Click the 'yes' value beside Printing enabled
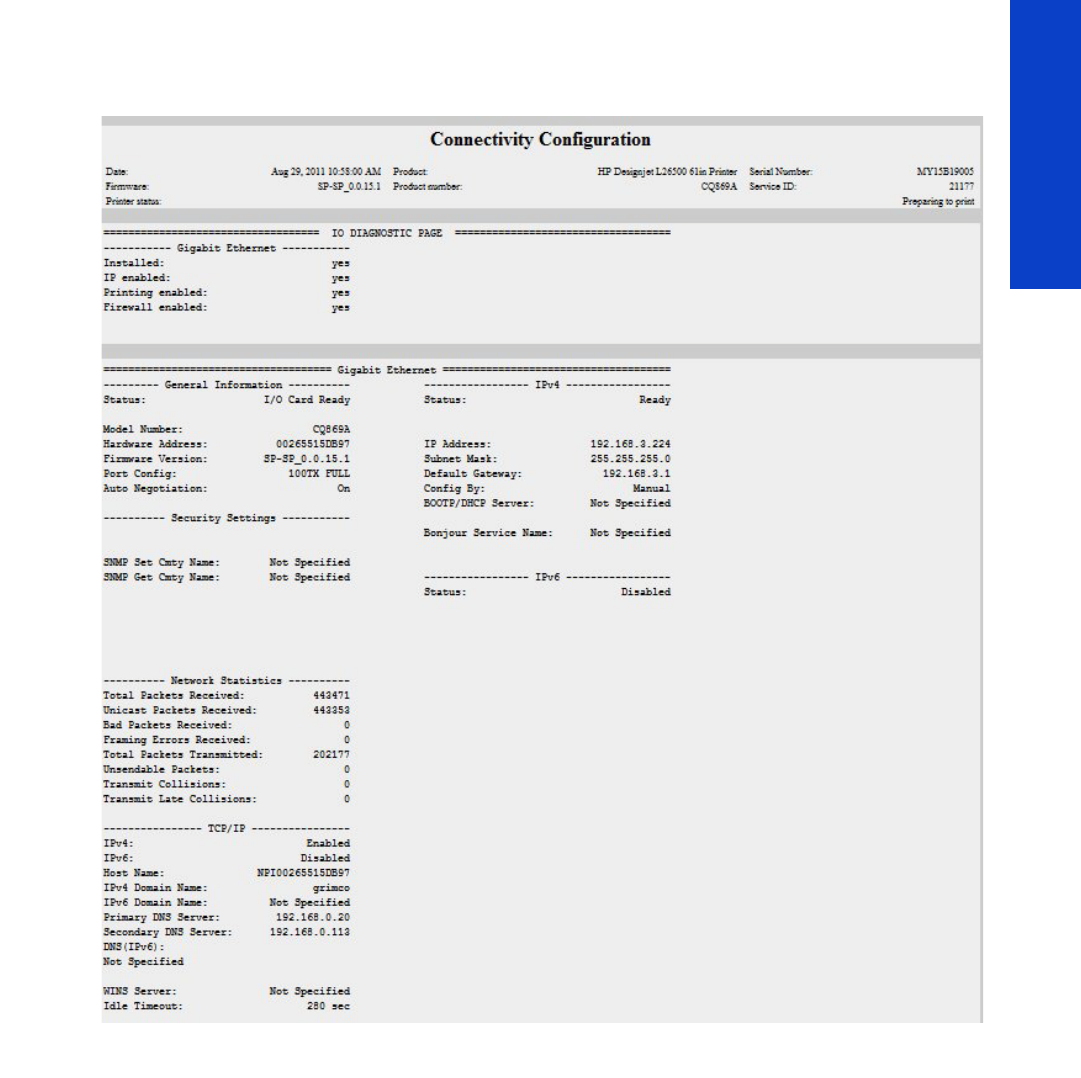 pyautogui.click(x=341, y=293)
